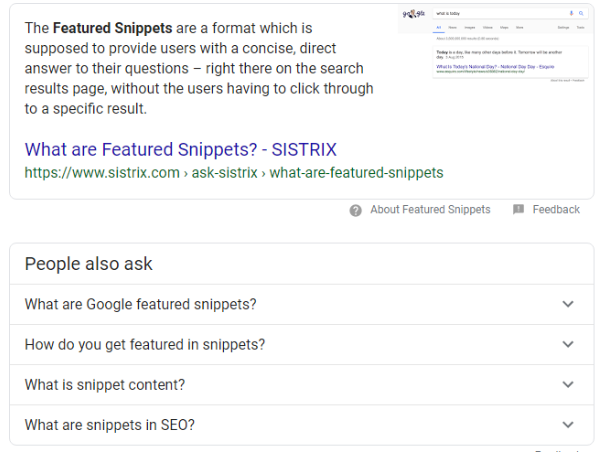Select the question text "What is snippet content?"
607x452 pixels.
click(x=105, y=385)
